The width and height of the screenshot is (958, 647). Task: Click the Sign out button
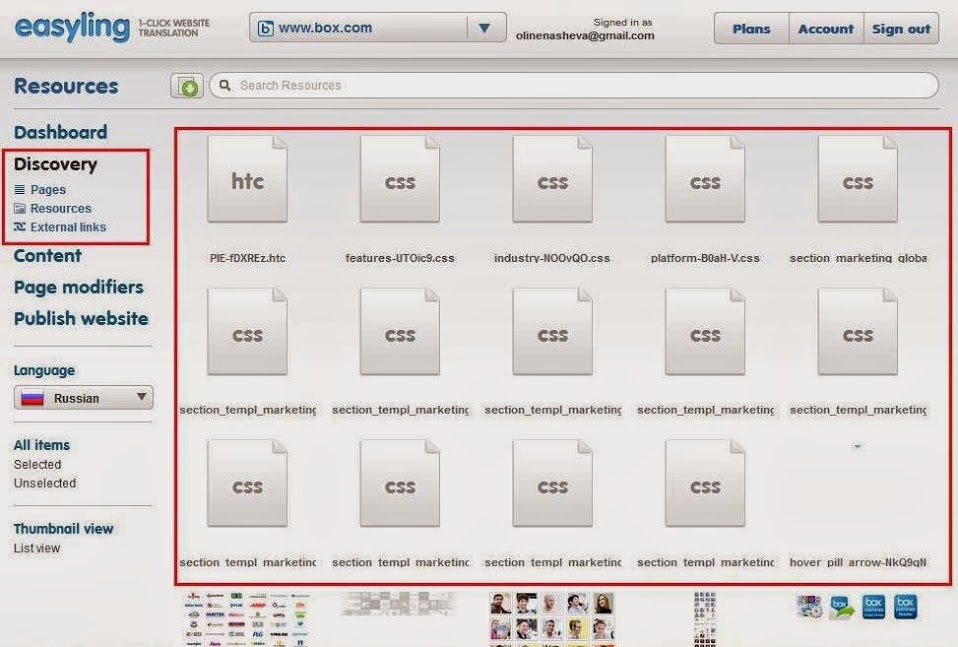pyautogui.click(x=901, y=29)
